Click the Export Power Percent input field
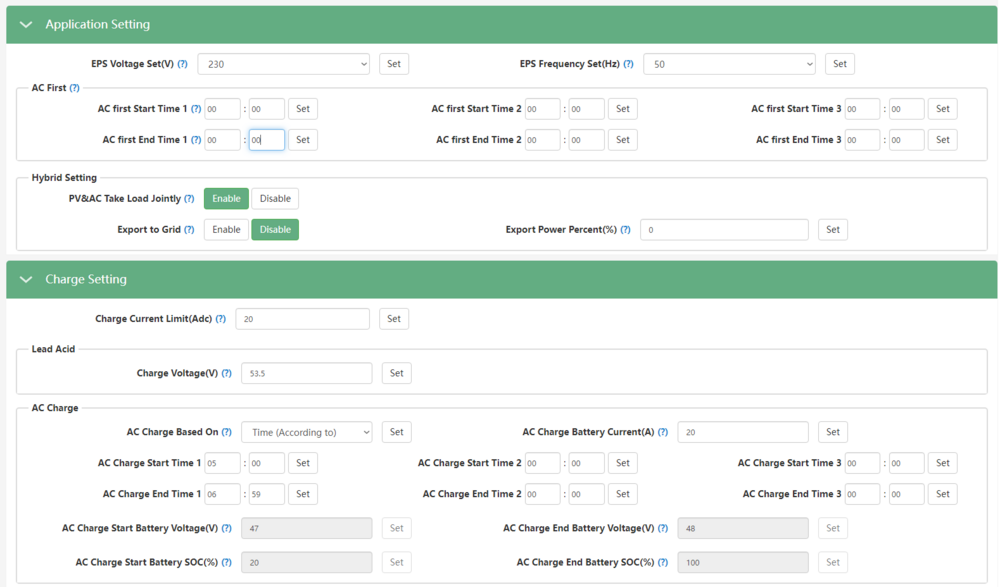 click(x=724, y=230)
